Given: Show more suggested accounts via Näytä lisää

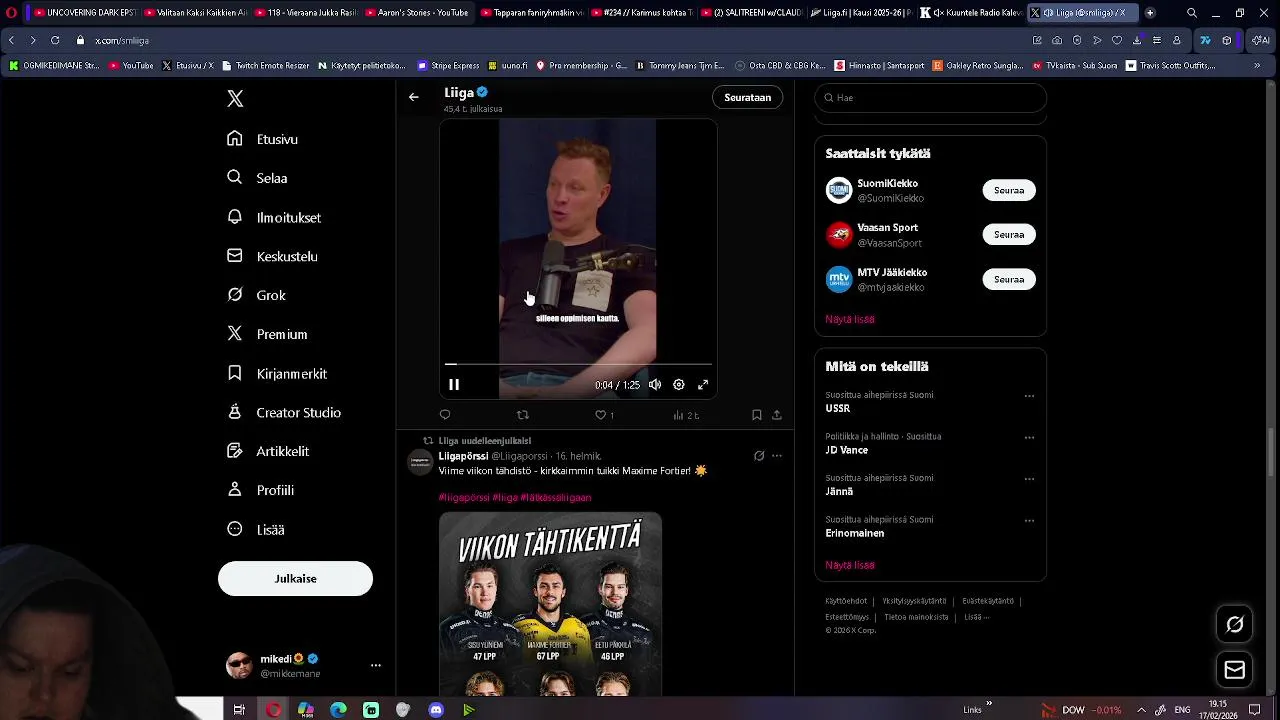Looking at the screenshot, I should [x=850, y=319].
